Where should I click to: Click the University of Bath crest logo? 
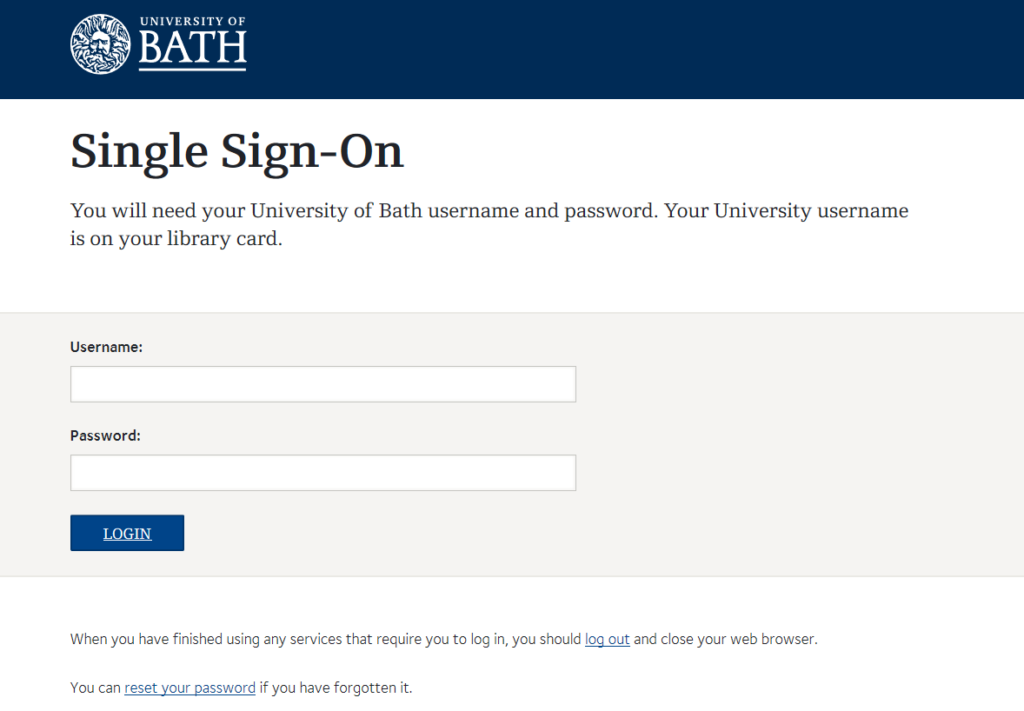[101, 44]
